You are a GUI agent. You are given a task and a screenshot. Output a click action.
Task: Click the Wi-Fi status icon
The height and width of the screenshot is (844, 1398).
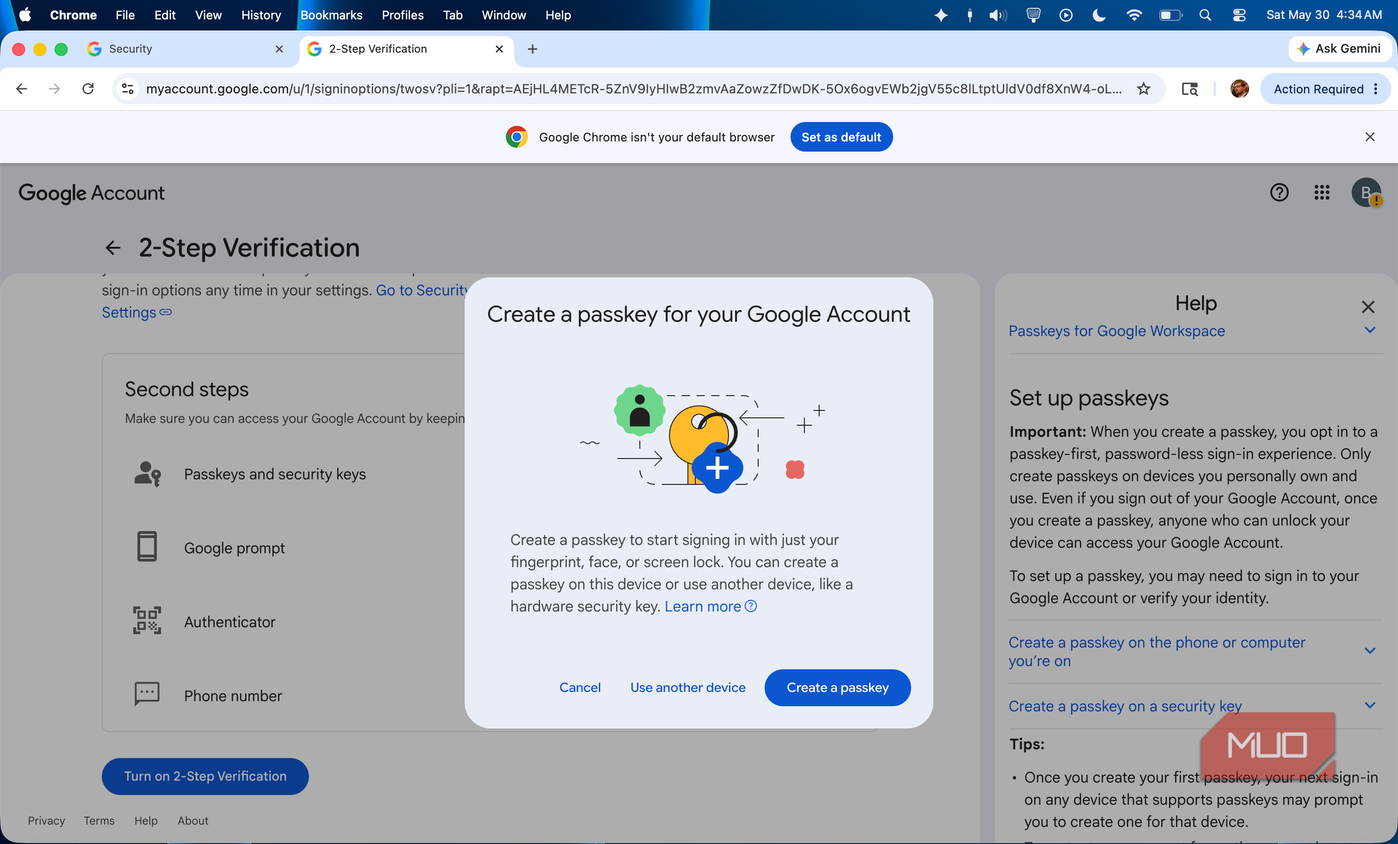tap(1133, 15)
